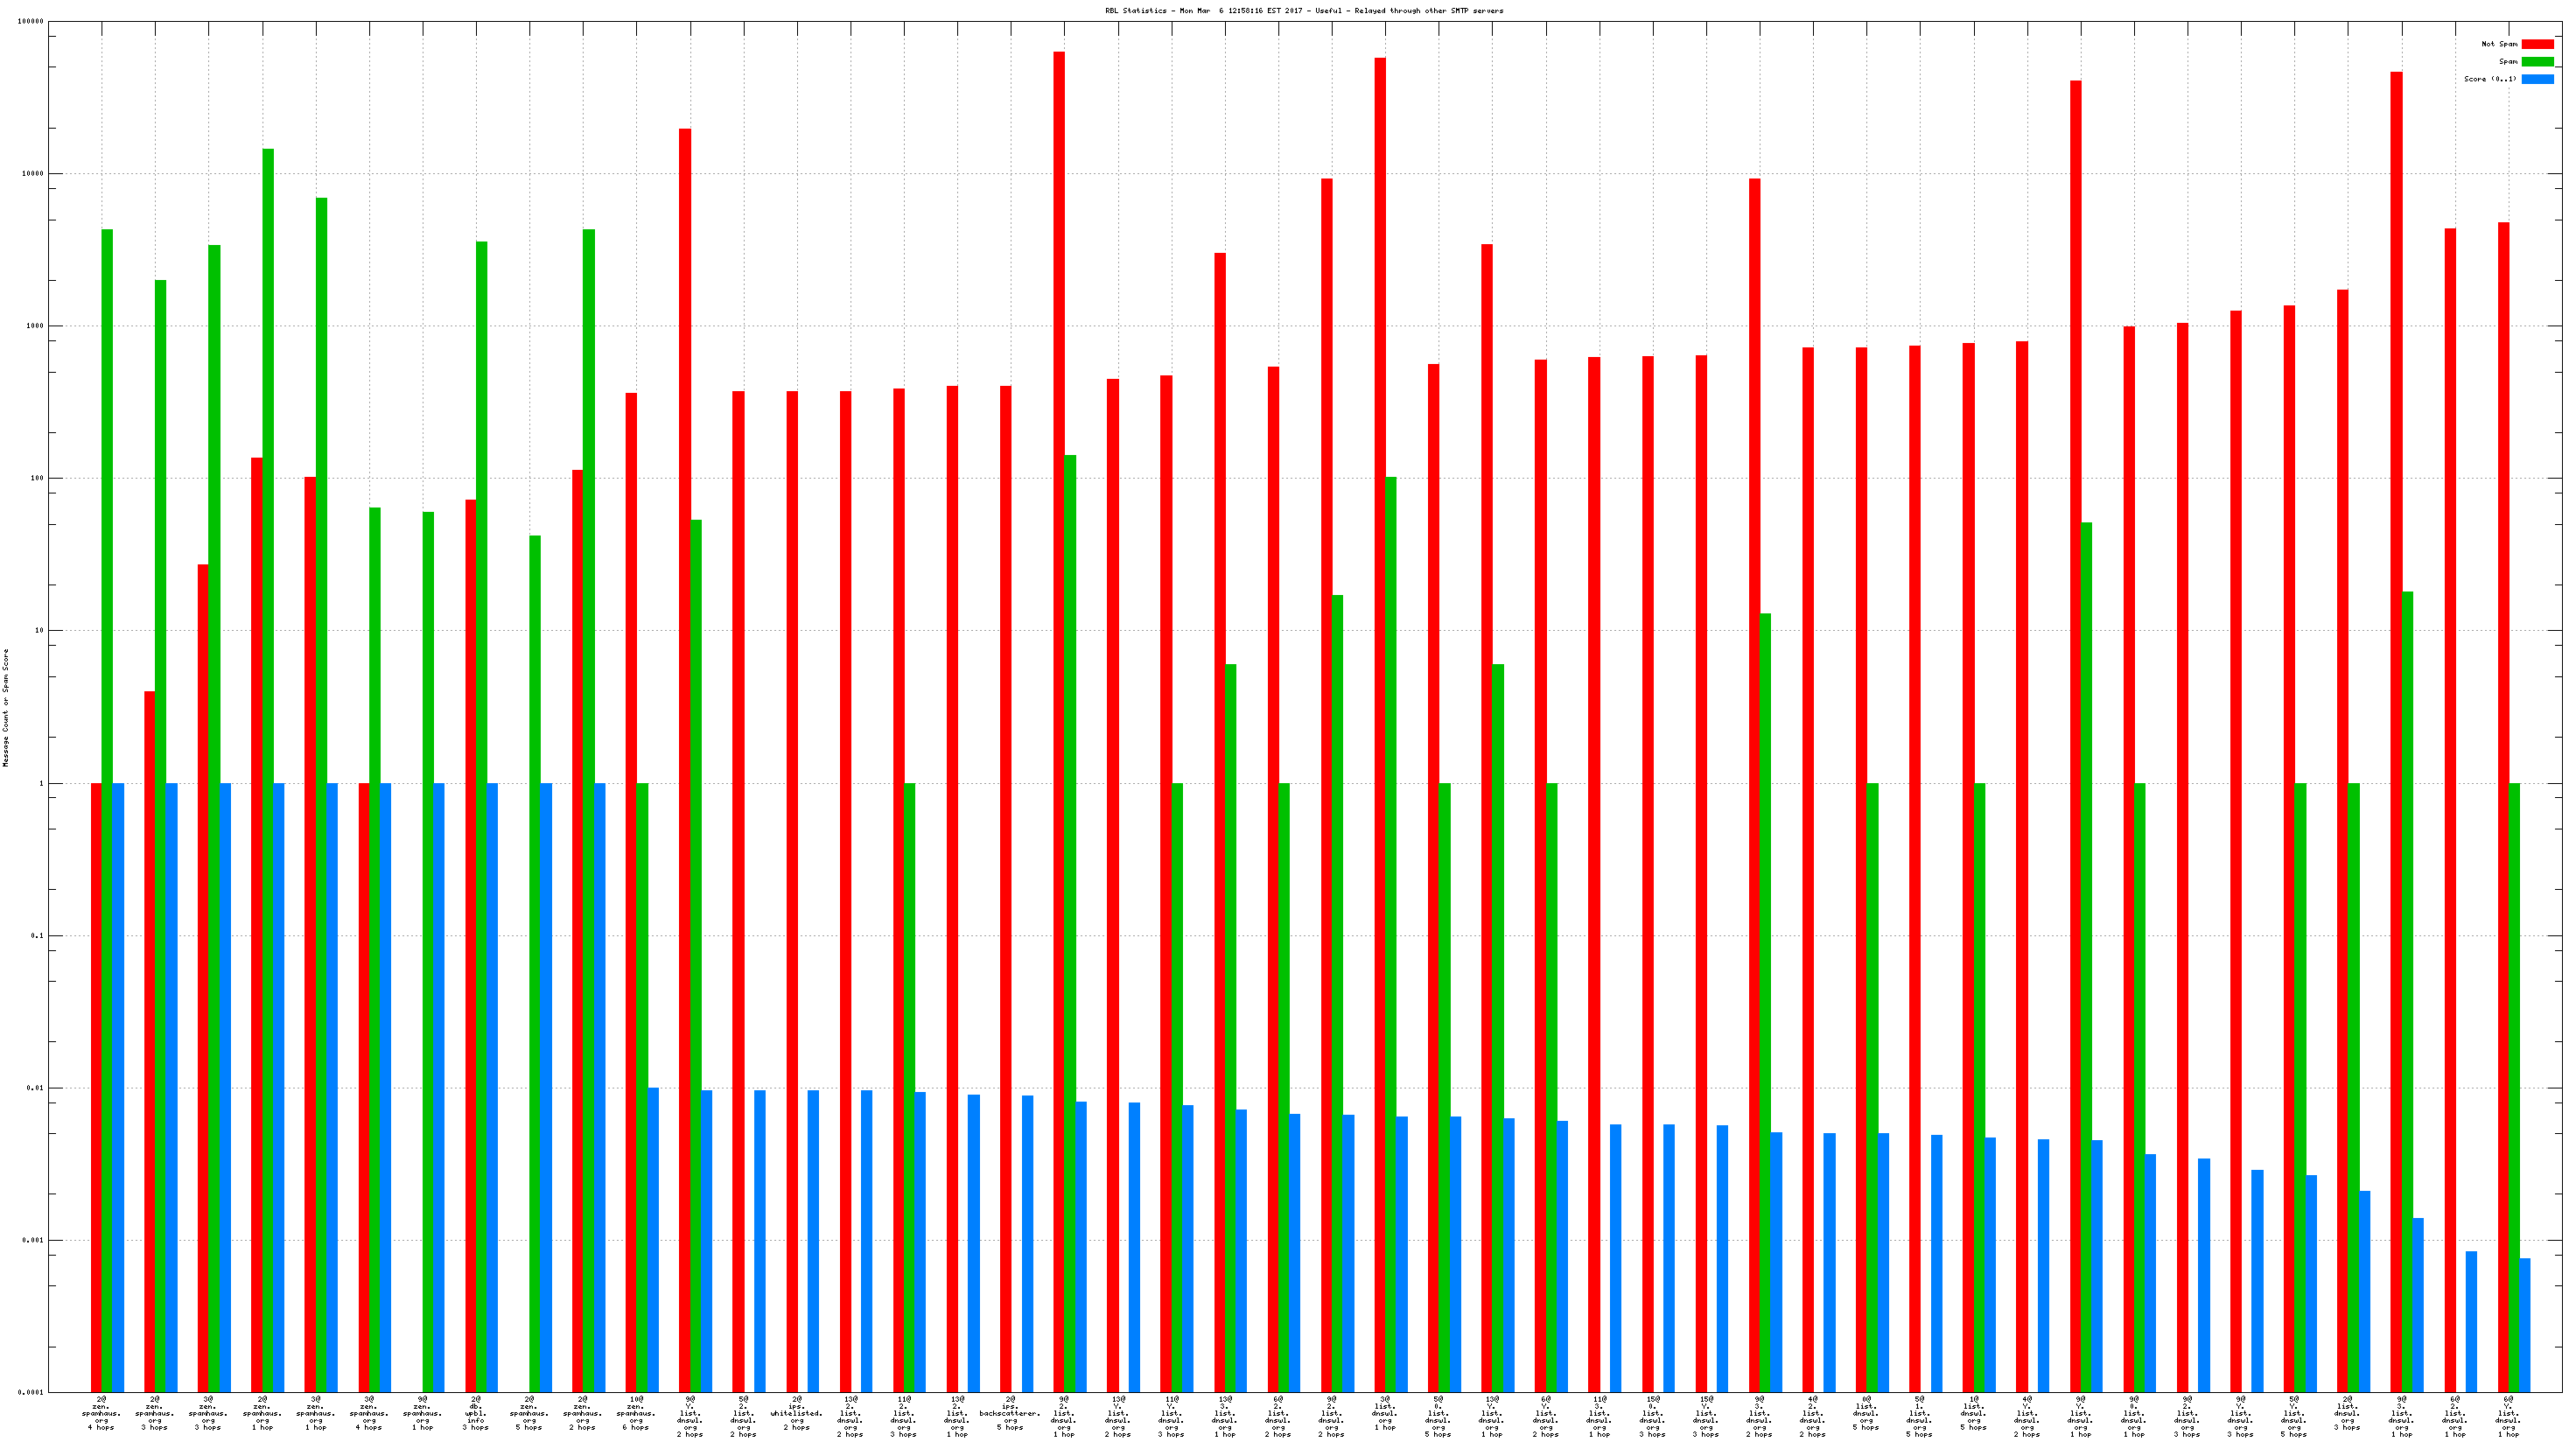2576x1449 pixels.
Task: Click the "Not Spam" legend text
Action: (x=2499, y=44)
